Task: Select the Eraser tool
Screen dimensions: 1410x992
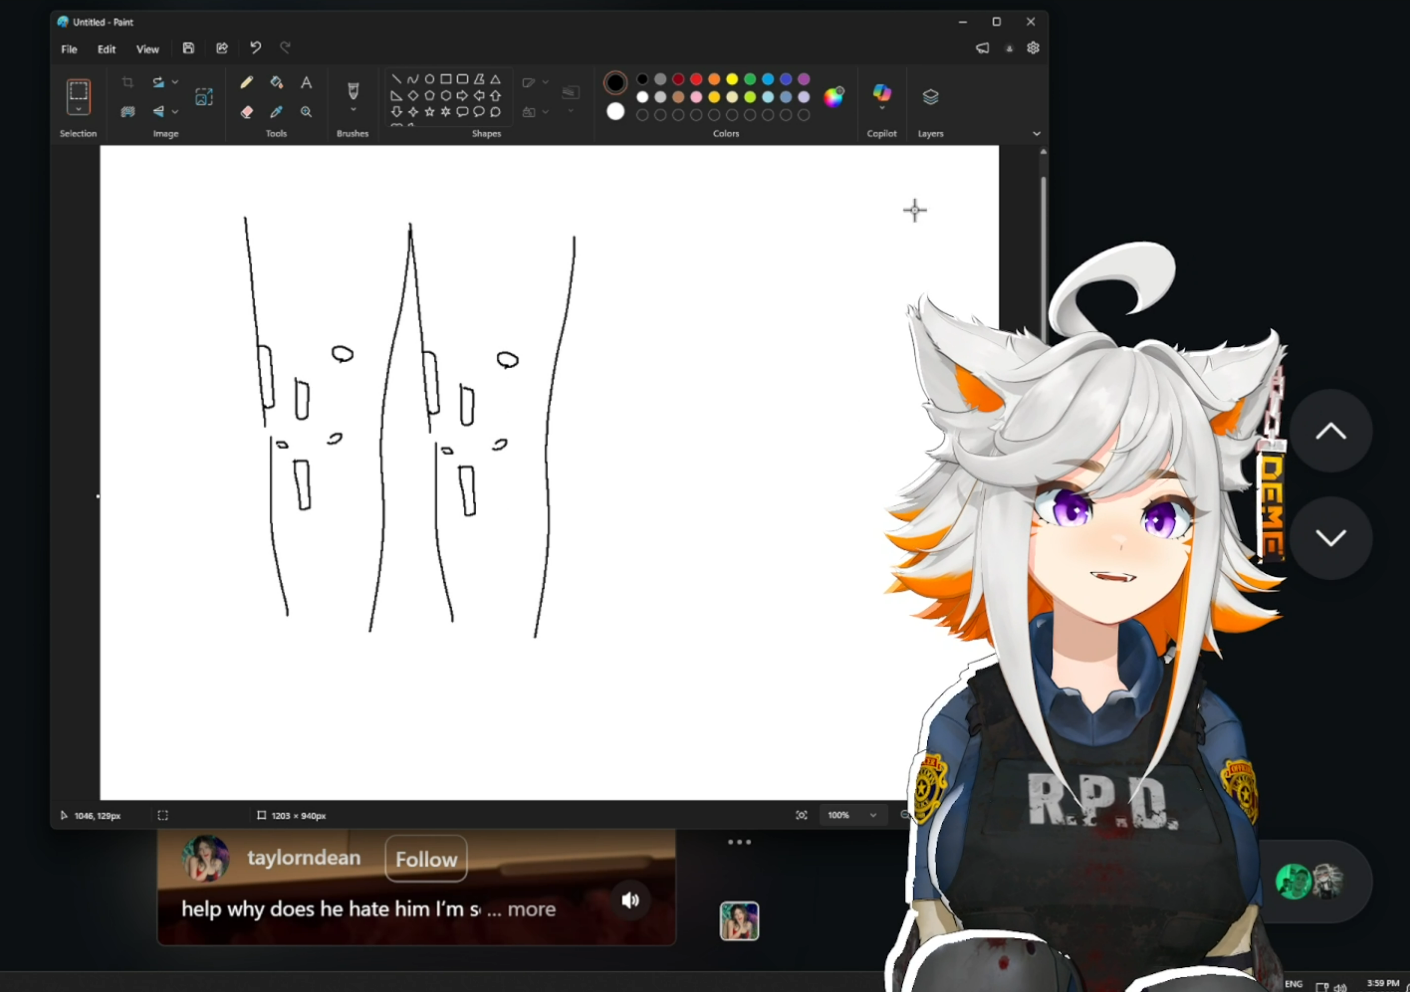Action: pyautogui.click(x=246, y=111)
